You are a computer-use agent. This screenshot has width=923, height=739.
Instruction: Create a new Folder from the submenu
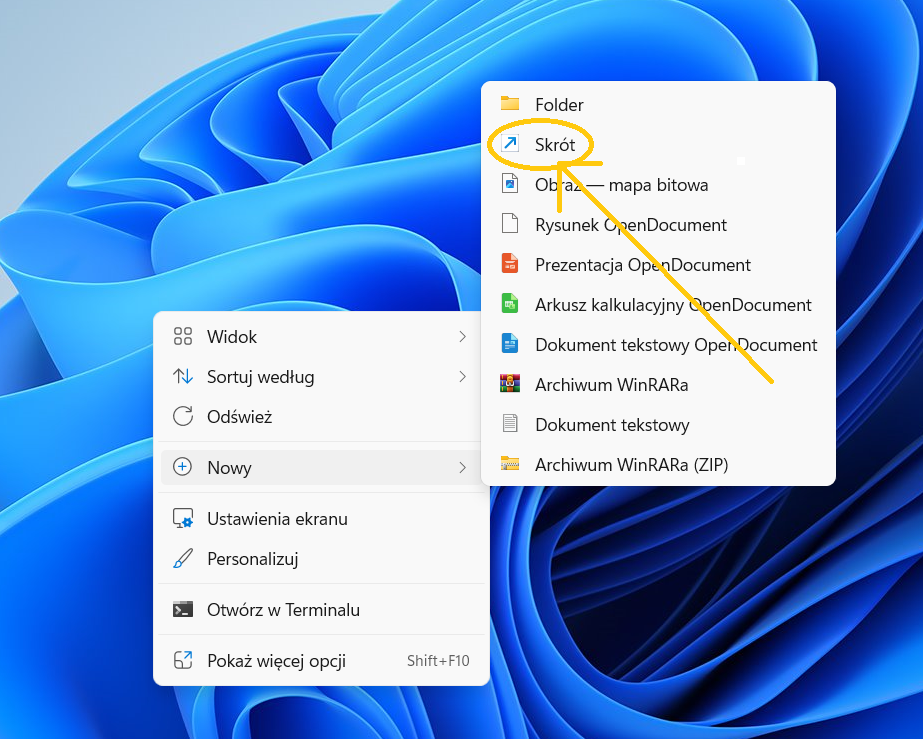coord(658,104)
